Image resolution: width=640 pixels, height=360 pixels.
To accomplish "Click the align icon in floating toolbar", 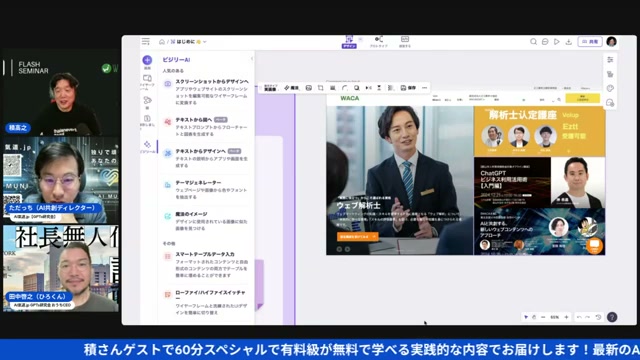I will point(391,88).
